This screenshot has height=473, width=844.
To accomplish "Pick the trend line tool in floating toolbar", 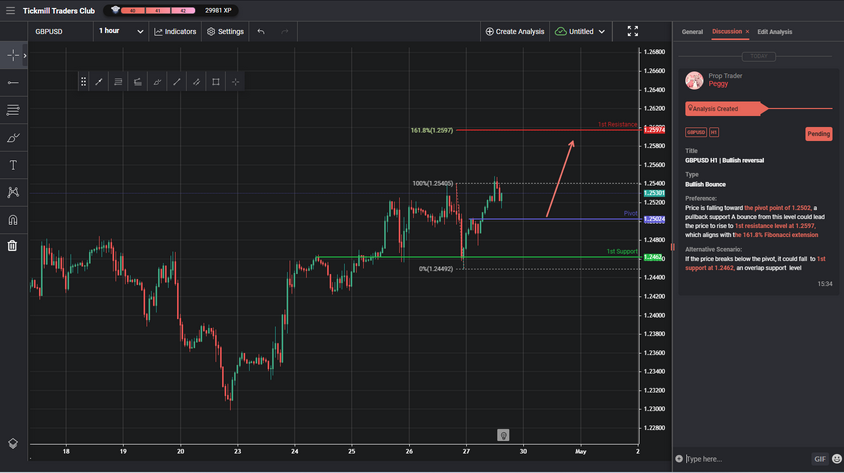I will 99,82.
